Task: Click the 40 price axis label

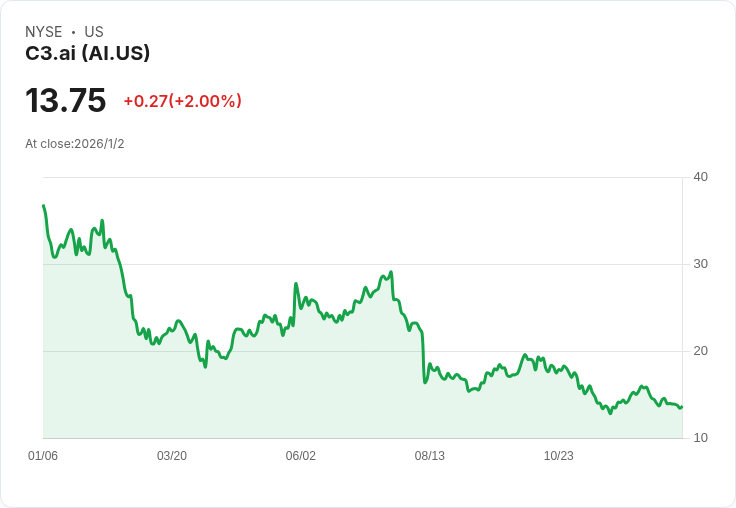Action: coord(701,177)
